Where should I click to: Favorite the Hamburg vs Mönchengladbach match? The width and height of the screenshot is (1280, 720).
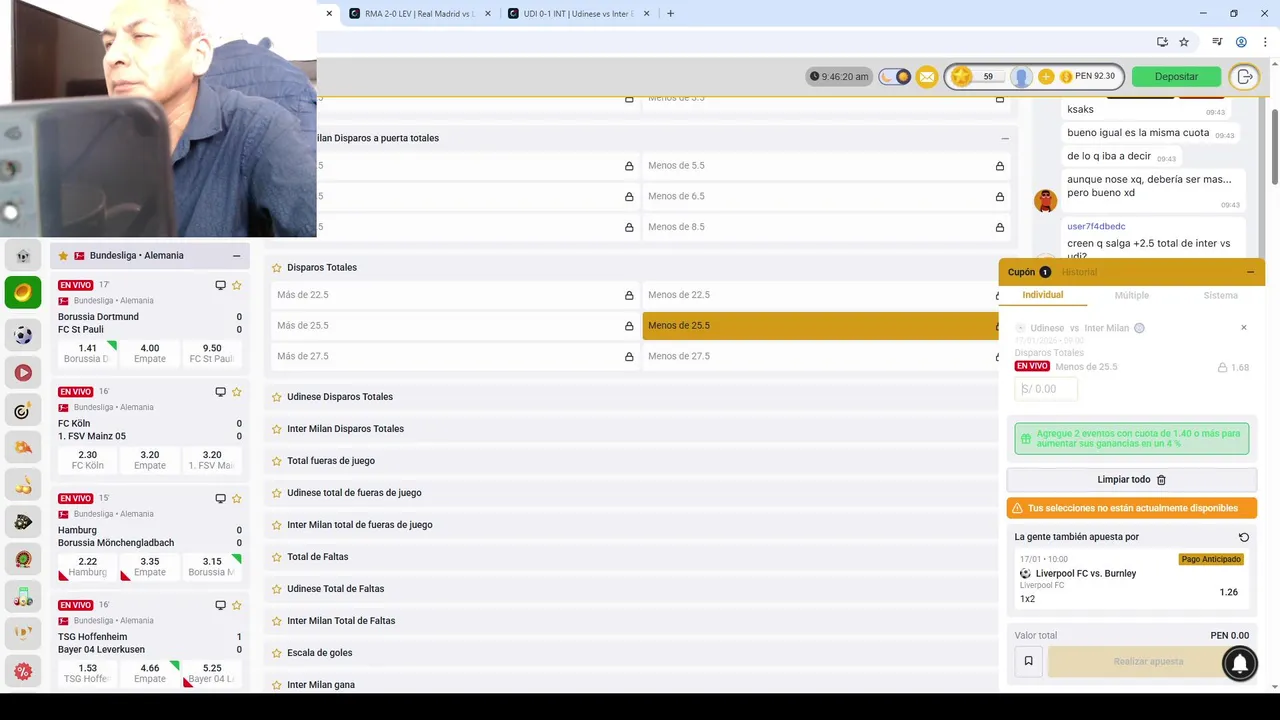[237, 498]
